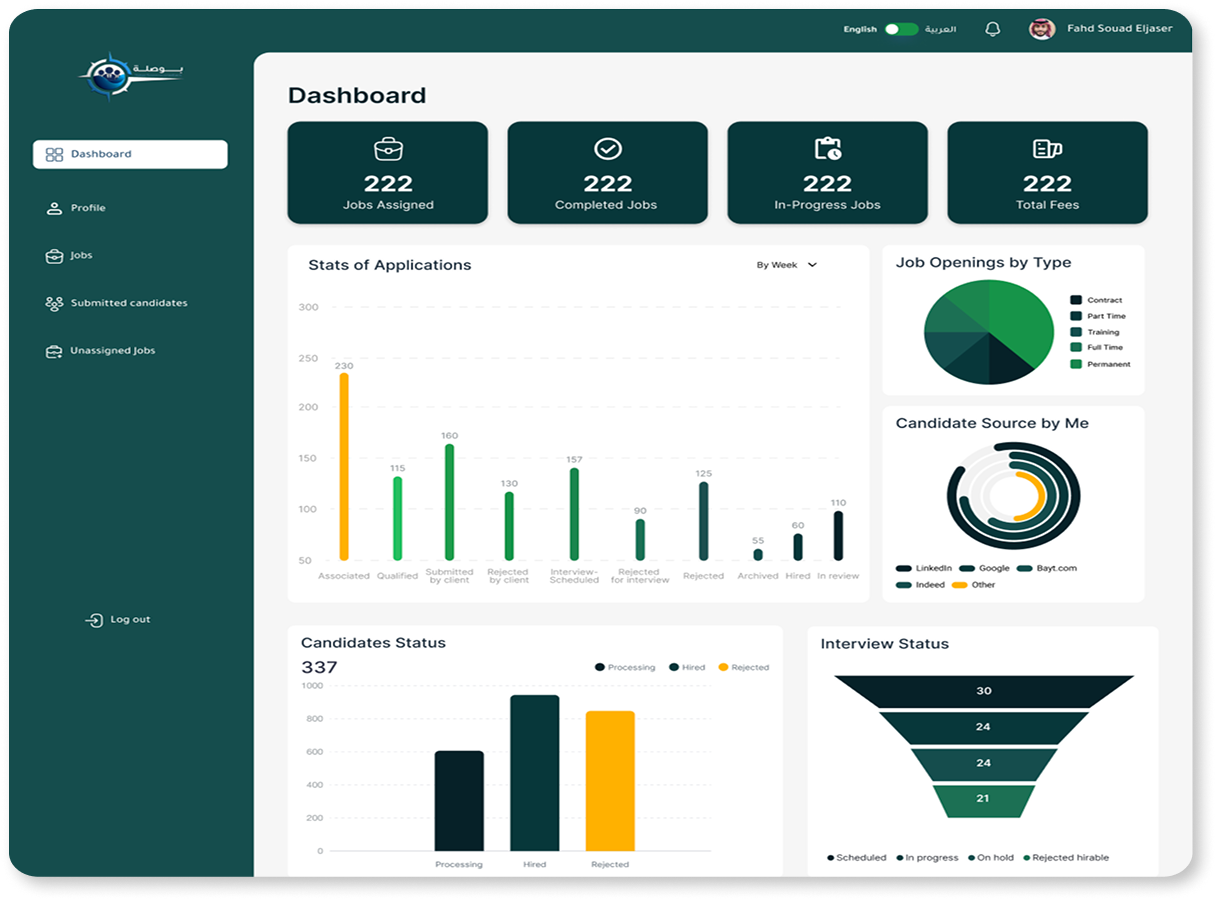The width and height of the screenshot is (1217, 901).
Task: Toggle LinkedIn in Candidate Source legend
Action: coord(924,568)
